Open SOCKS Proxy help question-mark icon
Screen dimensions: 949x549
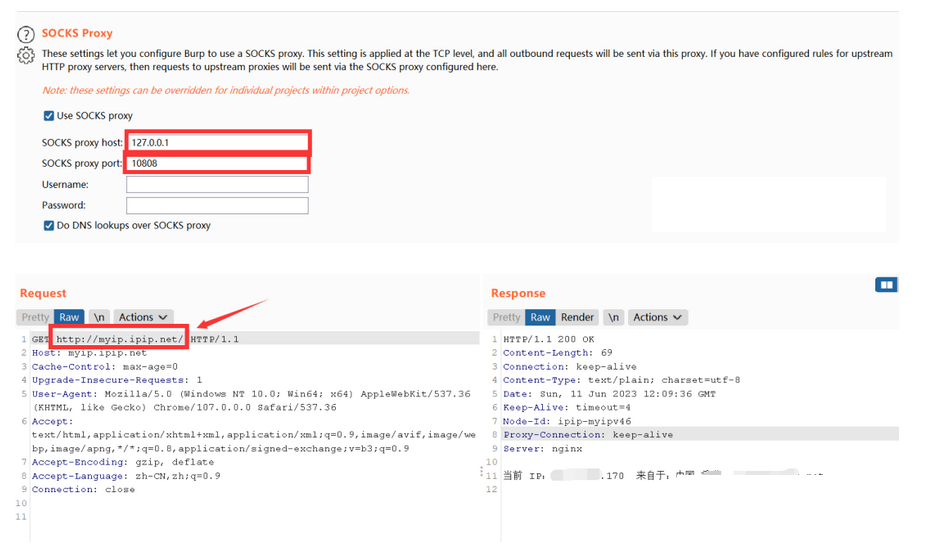(26, 34)
